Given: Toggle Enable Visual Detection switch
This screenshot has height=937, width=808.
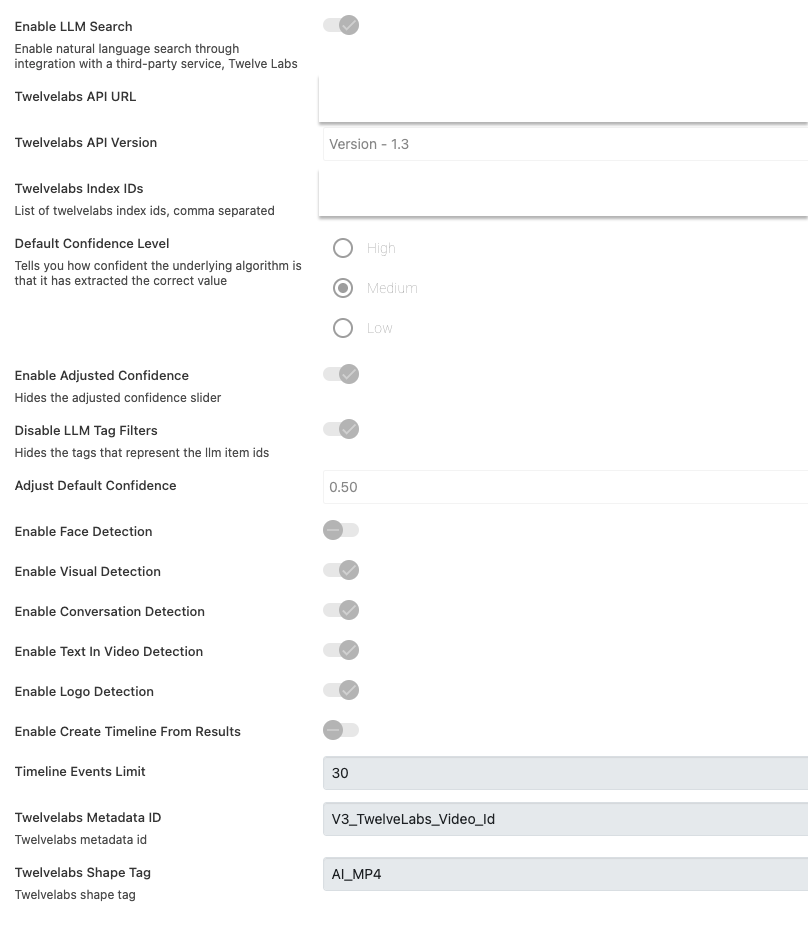Looking at the screenshot, I should 341,570.
